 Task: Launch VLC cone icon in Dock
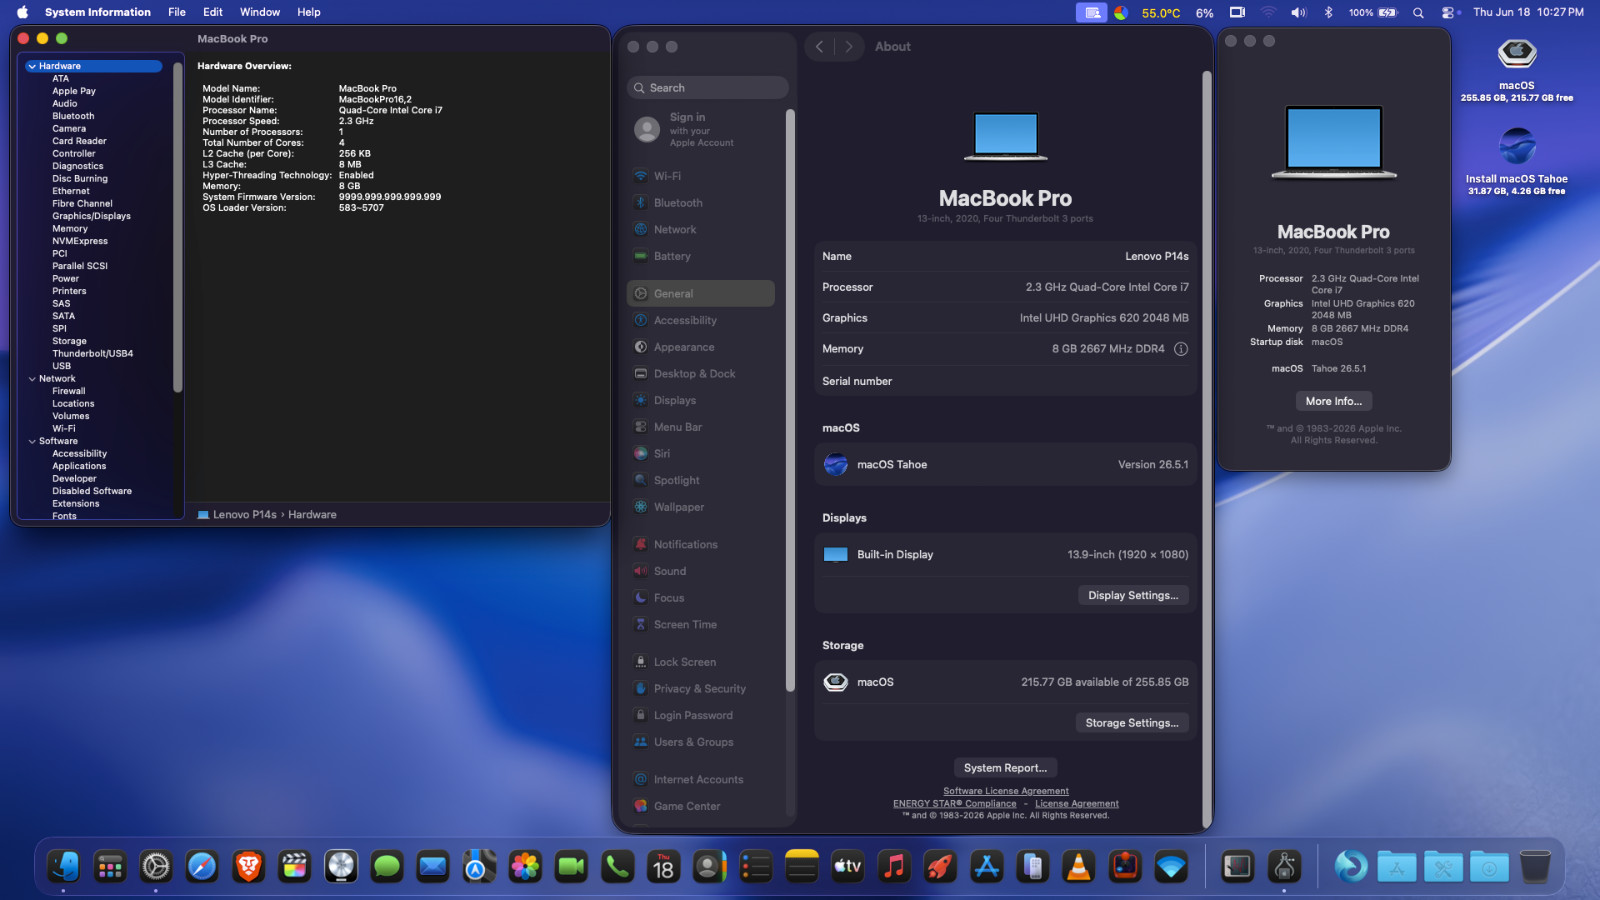click(1078, 866)
